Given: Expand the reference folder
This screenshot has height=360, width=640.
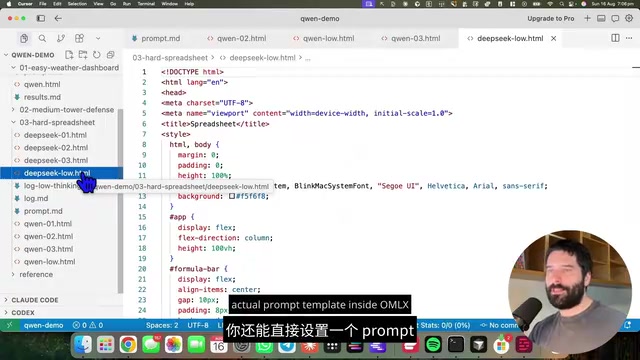Looking at the screenshot, I should [x=36, y=274].
